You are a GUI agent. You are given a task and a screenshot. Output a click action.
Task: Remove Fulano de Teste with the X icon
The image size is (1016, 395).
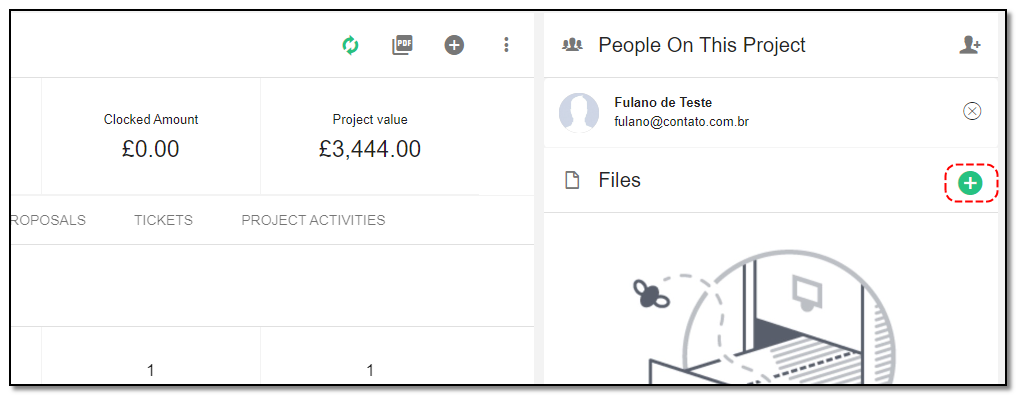point(972,111)
